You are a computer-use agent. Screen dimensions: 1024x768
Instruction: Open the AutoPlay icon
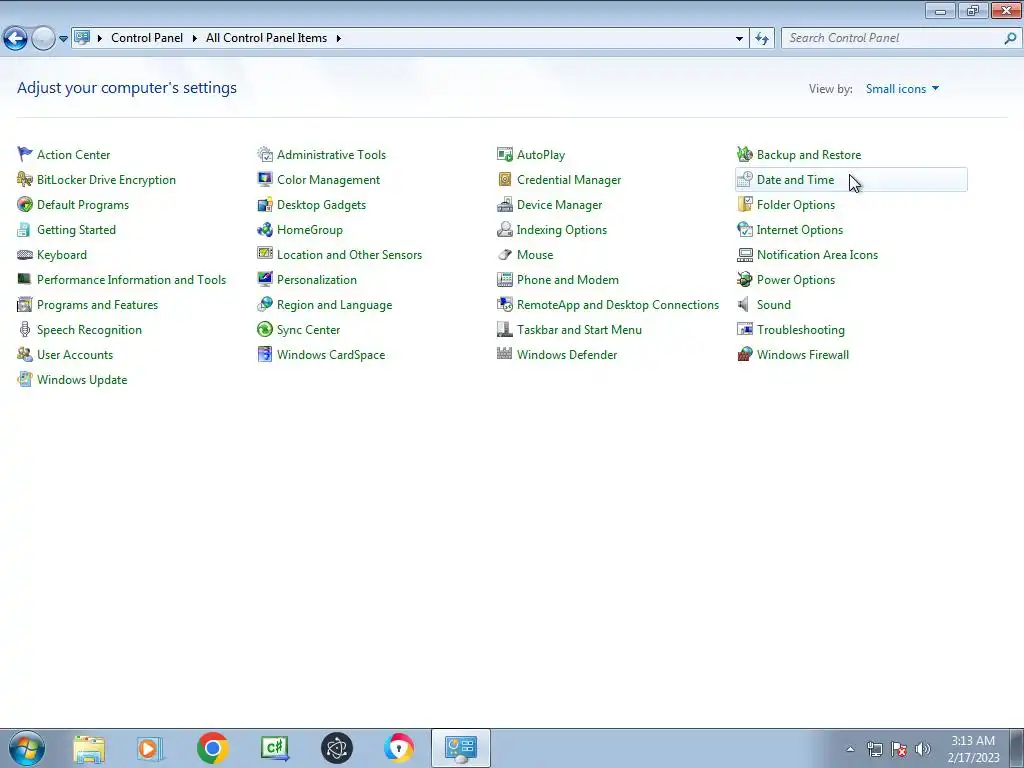point(505,154)
